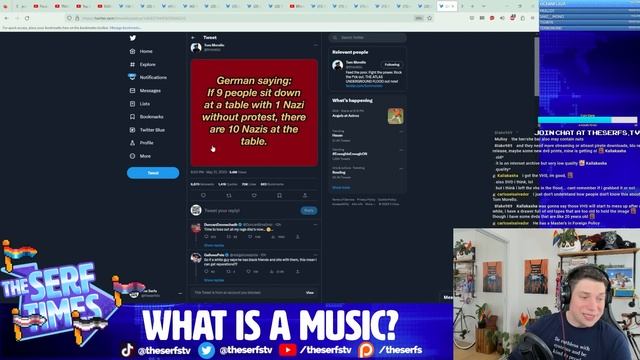Open Messages in the sidebar
This screenshot has height=360, width=640.
pos(145,91)
